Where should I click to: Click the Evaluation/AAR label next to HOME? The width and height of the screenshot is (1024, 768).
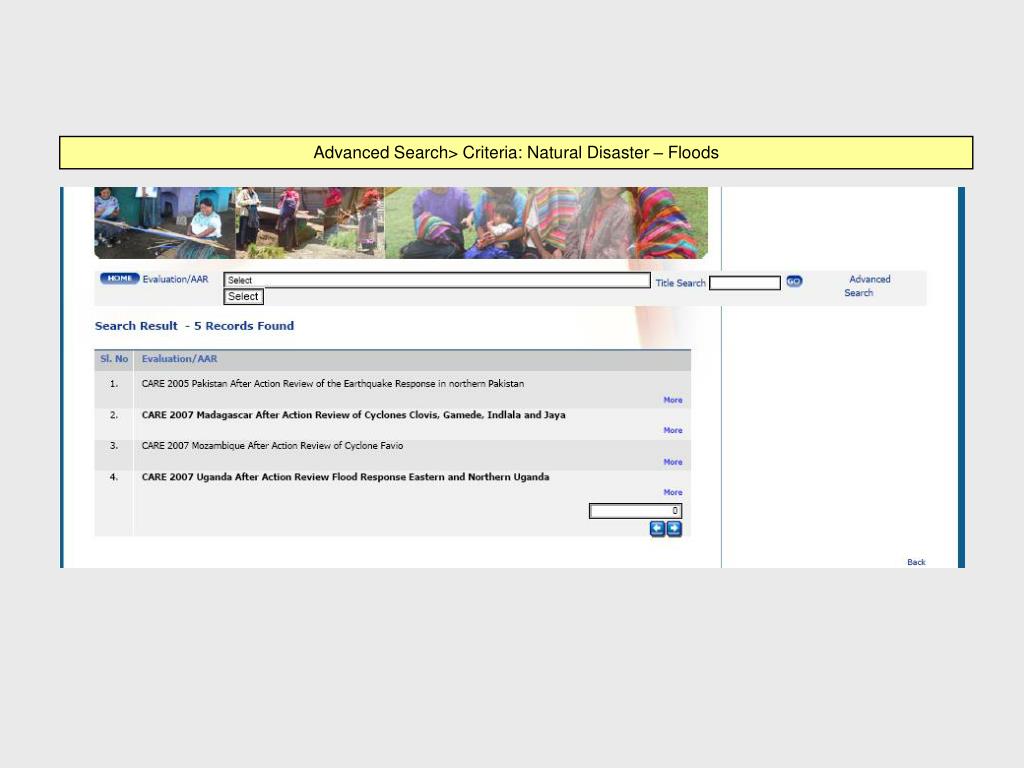coord(175,280)
